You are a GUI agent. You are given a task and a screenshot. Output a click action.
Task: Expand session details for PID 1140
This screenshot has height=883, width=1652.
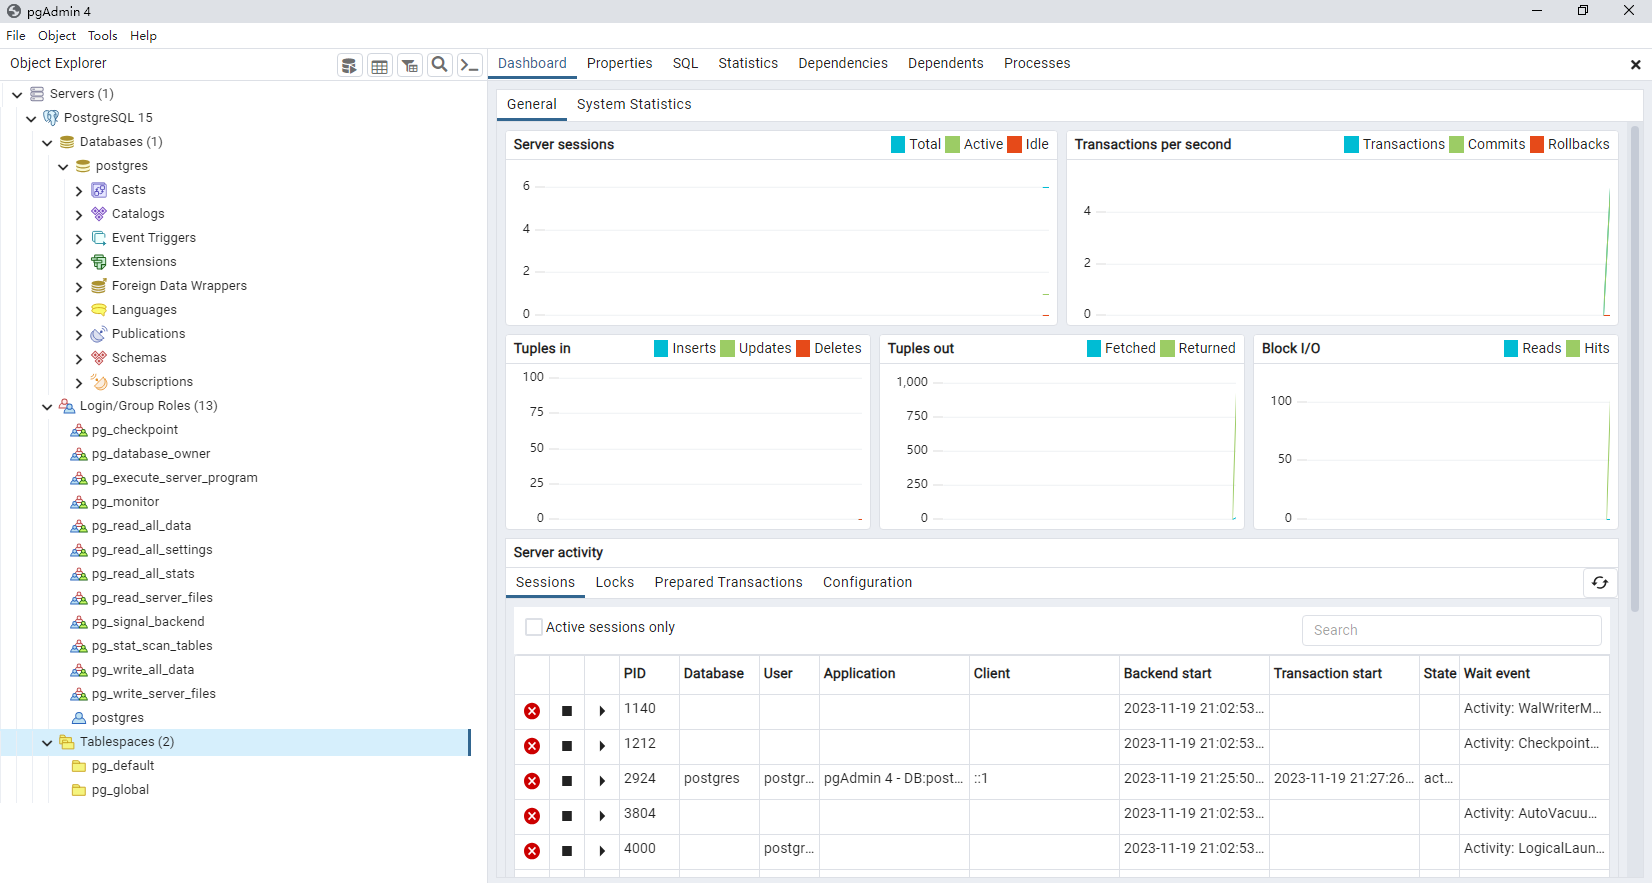[x=602, y=711]
